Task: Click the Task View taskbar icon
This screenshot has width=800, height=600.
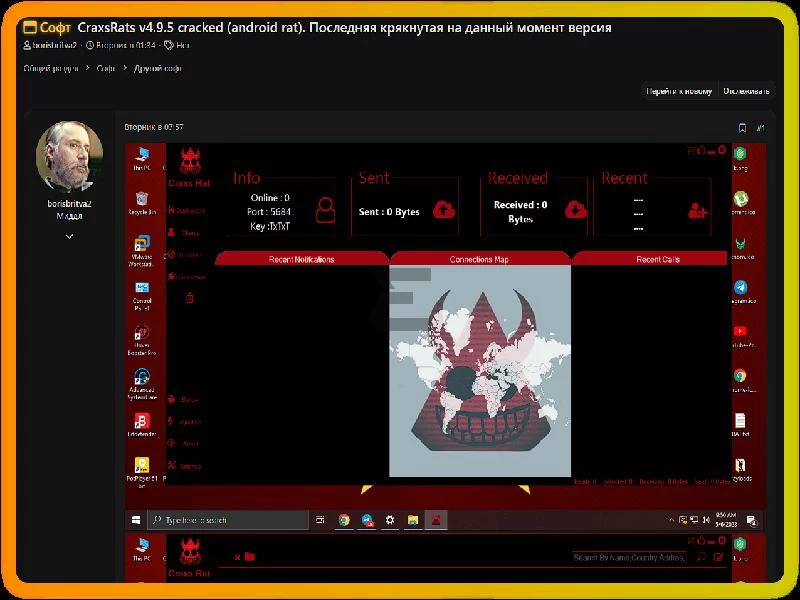Action: pyautogui.click(x=320, y=520)
